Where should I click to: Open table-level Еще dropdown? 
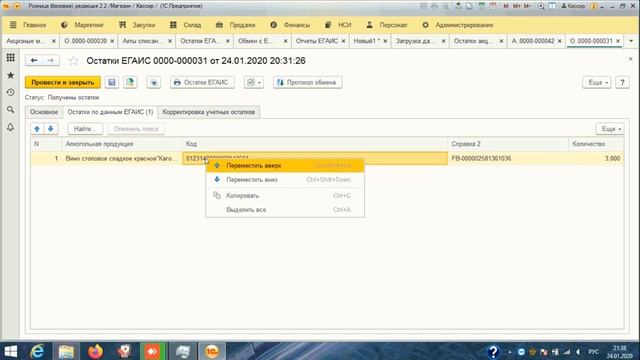(x=610, y=129)
